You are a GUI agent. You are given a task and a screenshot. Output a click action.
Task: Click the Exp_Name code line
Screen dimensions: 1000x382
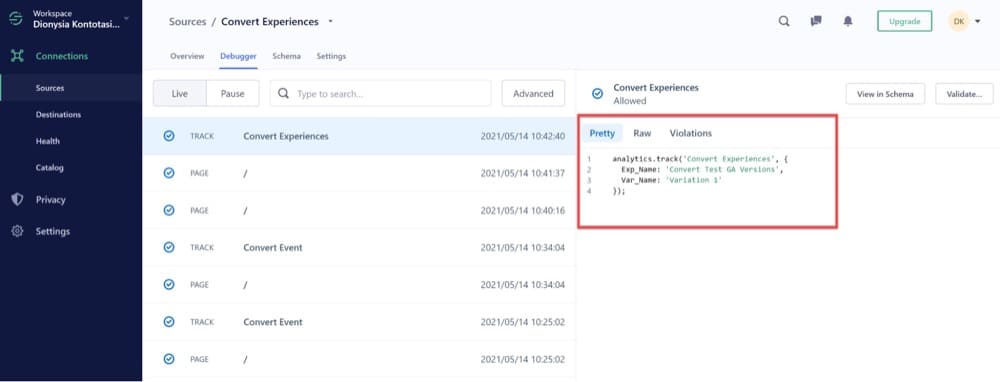click(702, 170)
